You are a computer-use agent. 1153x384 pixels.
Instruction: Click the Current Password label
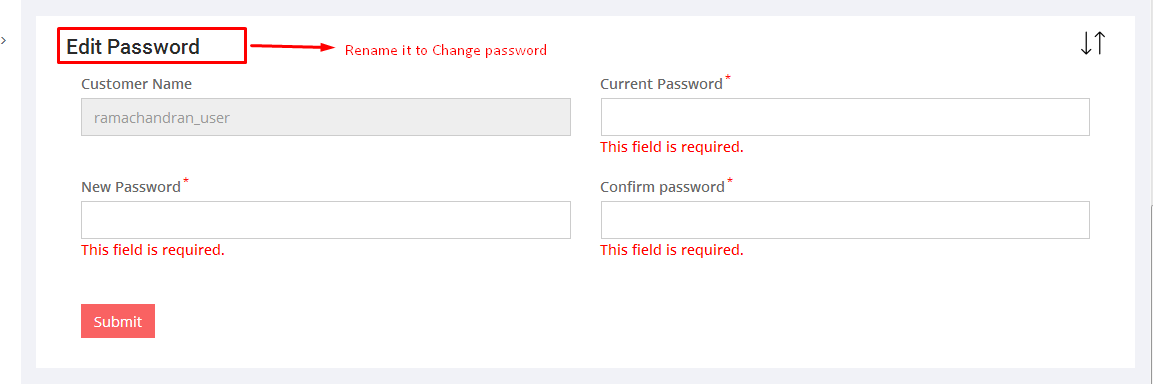tap(662, 84)
